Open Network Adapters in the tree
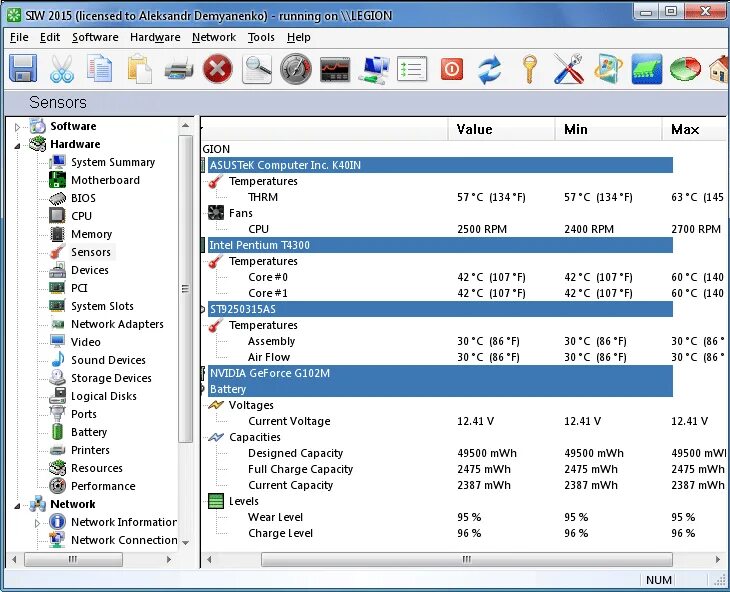This screenshot has height=592, width=730. click(117, 324)
